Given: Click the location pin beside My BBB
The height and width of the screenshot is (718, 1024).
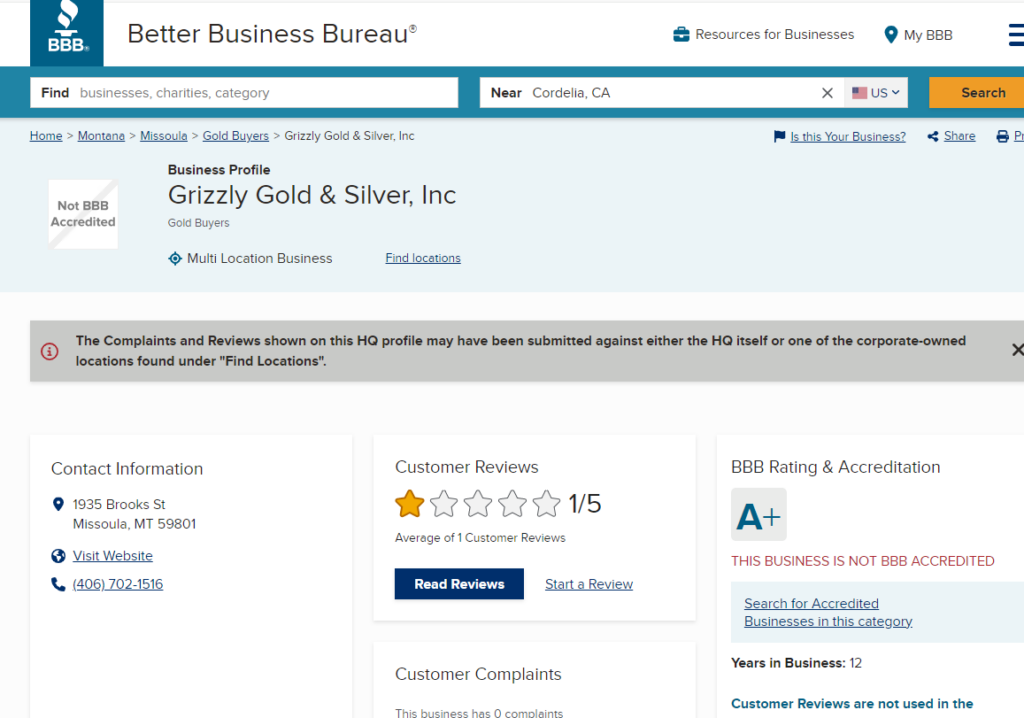Looking at the screenshot, I should tap(891, 35).
